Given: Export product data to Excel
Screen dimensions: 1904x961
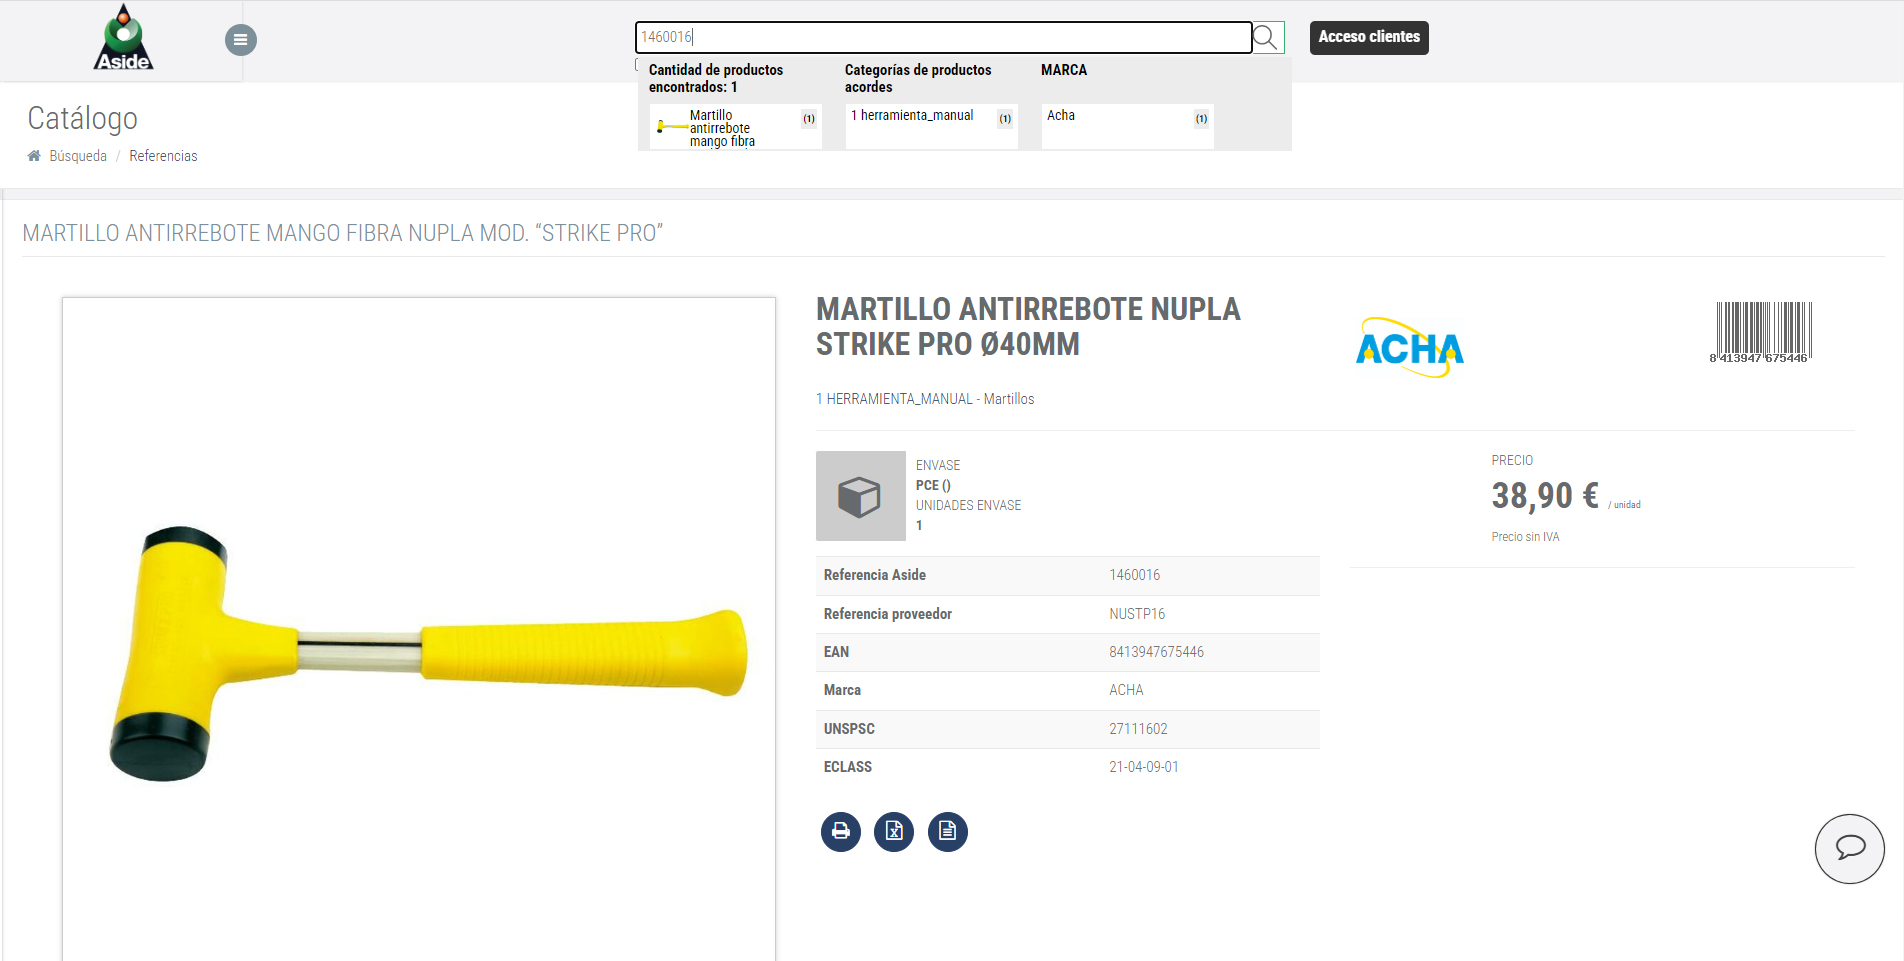Looking at the screenshot, I should coord(894,831).
